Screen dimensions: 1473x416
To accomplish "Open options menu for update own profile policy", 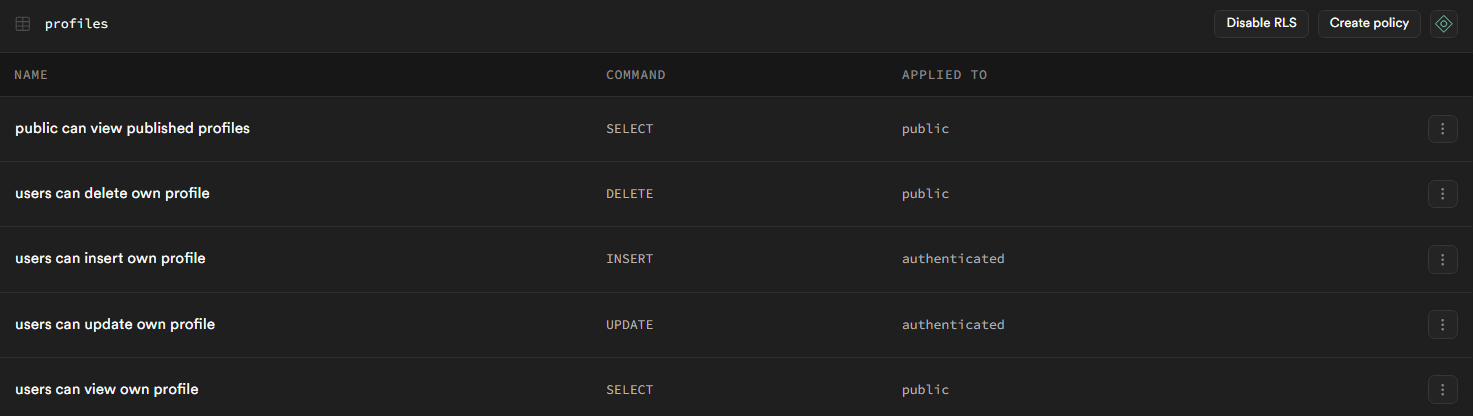I will point(1442,325).
